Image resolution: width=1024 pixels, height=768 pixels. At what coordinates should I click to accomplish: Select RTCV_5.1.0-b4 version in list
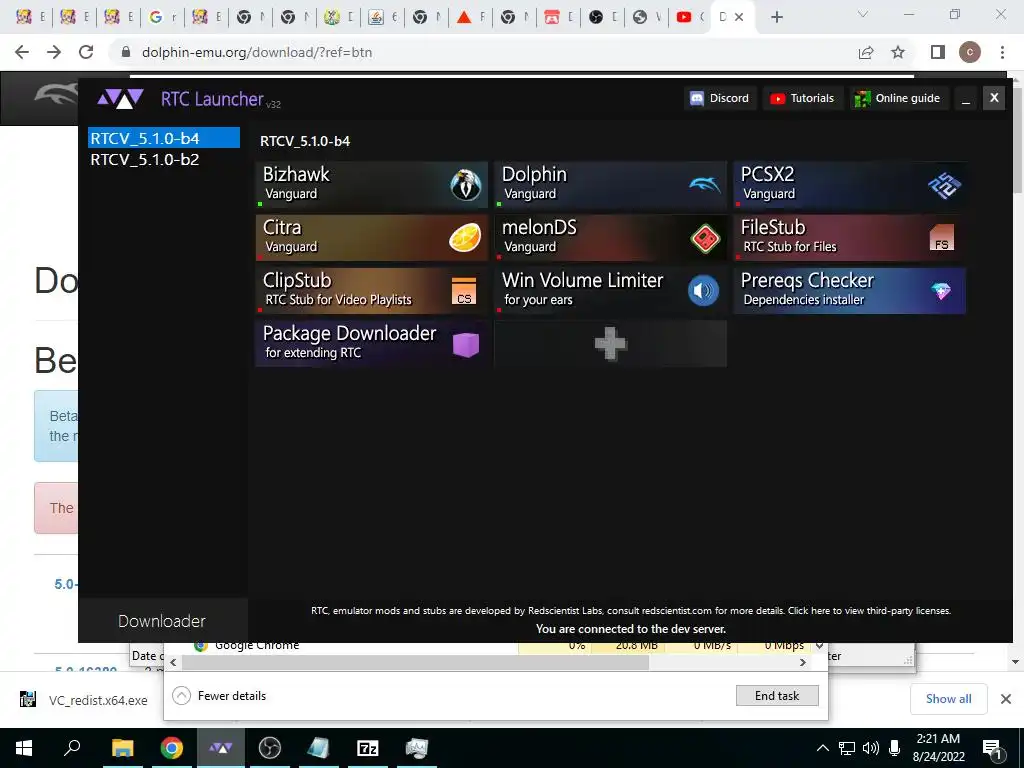tap(164, 138)
